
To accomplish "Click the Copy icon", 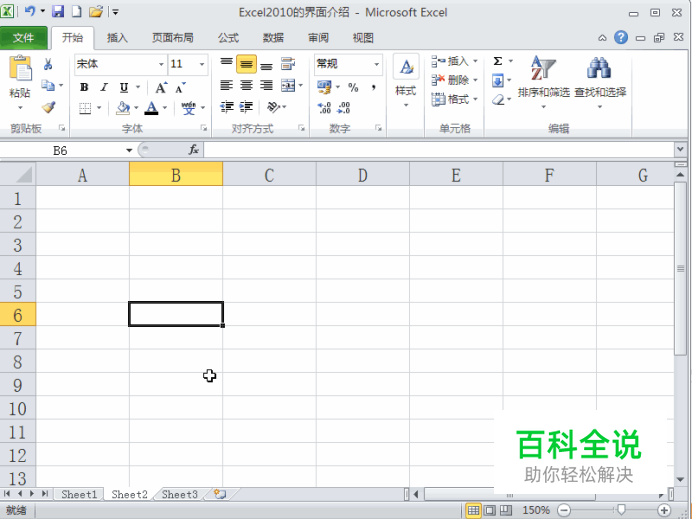I will click(48, 85).
